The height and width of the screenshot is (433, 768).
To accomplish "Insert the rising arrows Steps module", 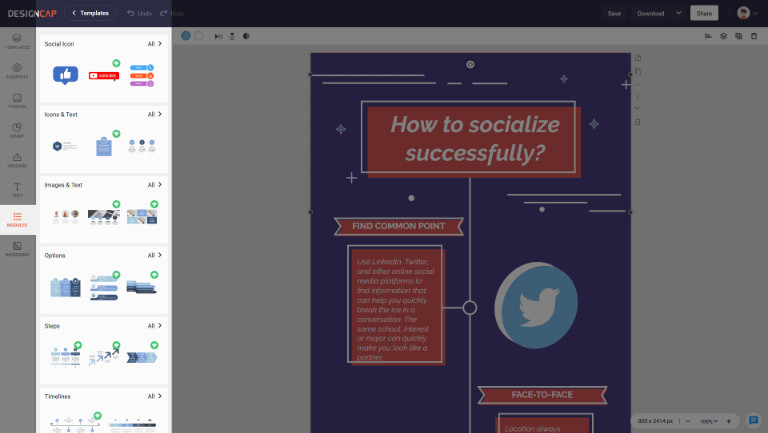I will [104, 357].
